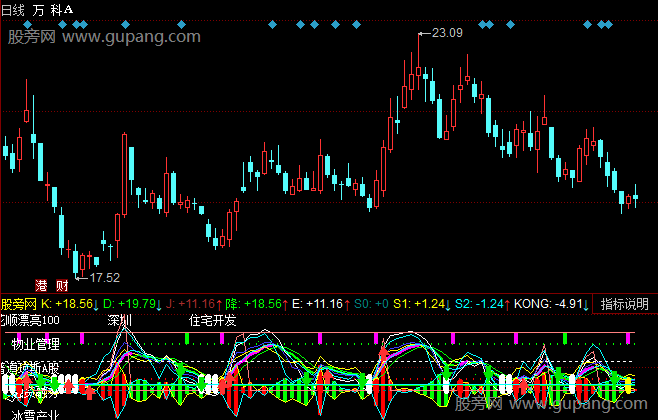The width and height of the screenshot is (658, 420).
Task: Click the J value +11.16 indicator
Action: click(x=192, y=303)
